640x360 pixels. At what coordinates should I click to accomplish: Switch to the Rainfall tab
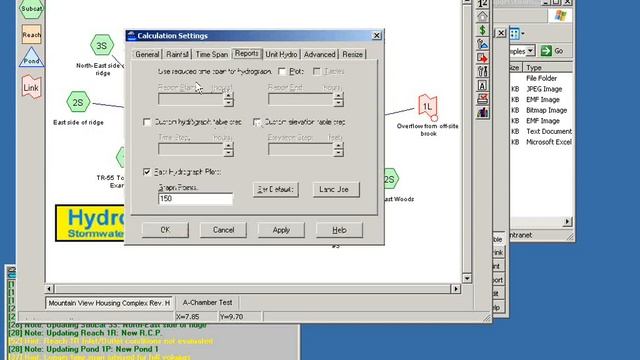pyautogui.click(x=178, y=54)
